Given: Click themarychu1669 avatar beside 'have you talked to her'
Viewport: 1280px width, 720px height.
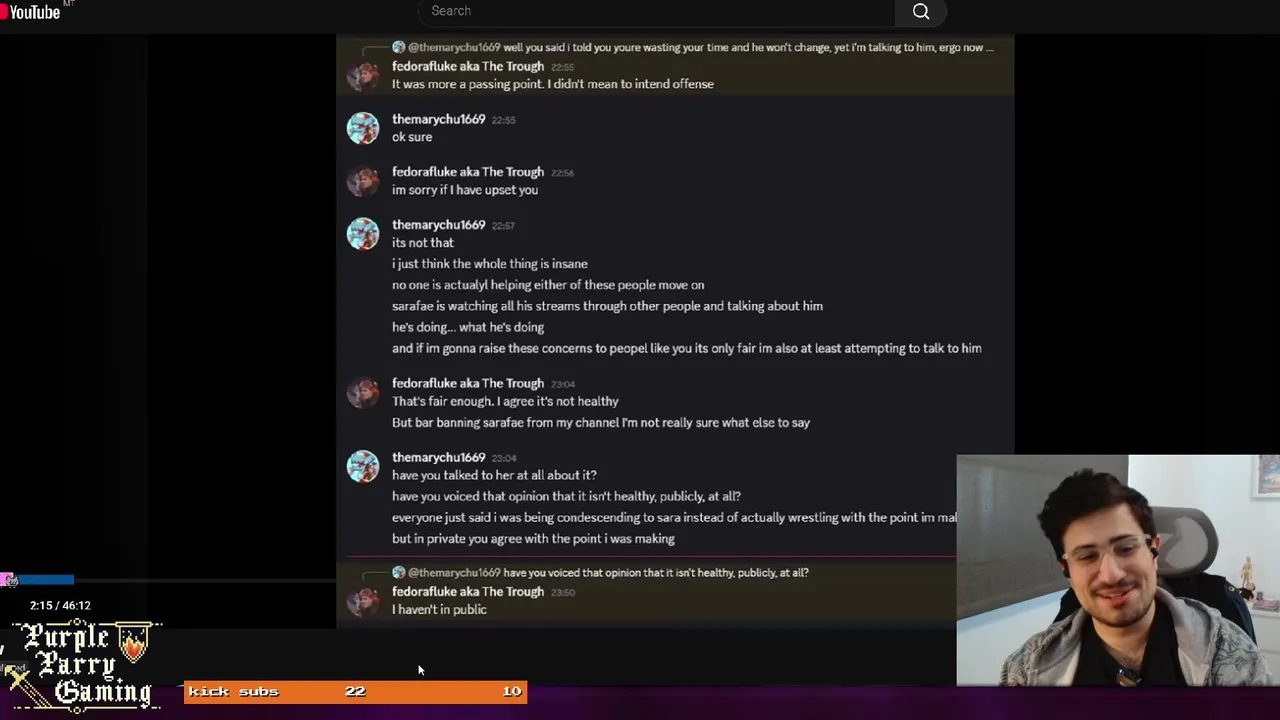Looking at the screenshot, I should [363, 466].
